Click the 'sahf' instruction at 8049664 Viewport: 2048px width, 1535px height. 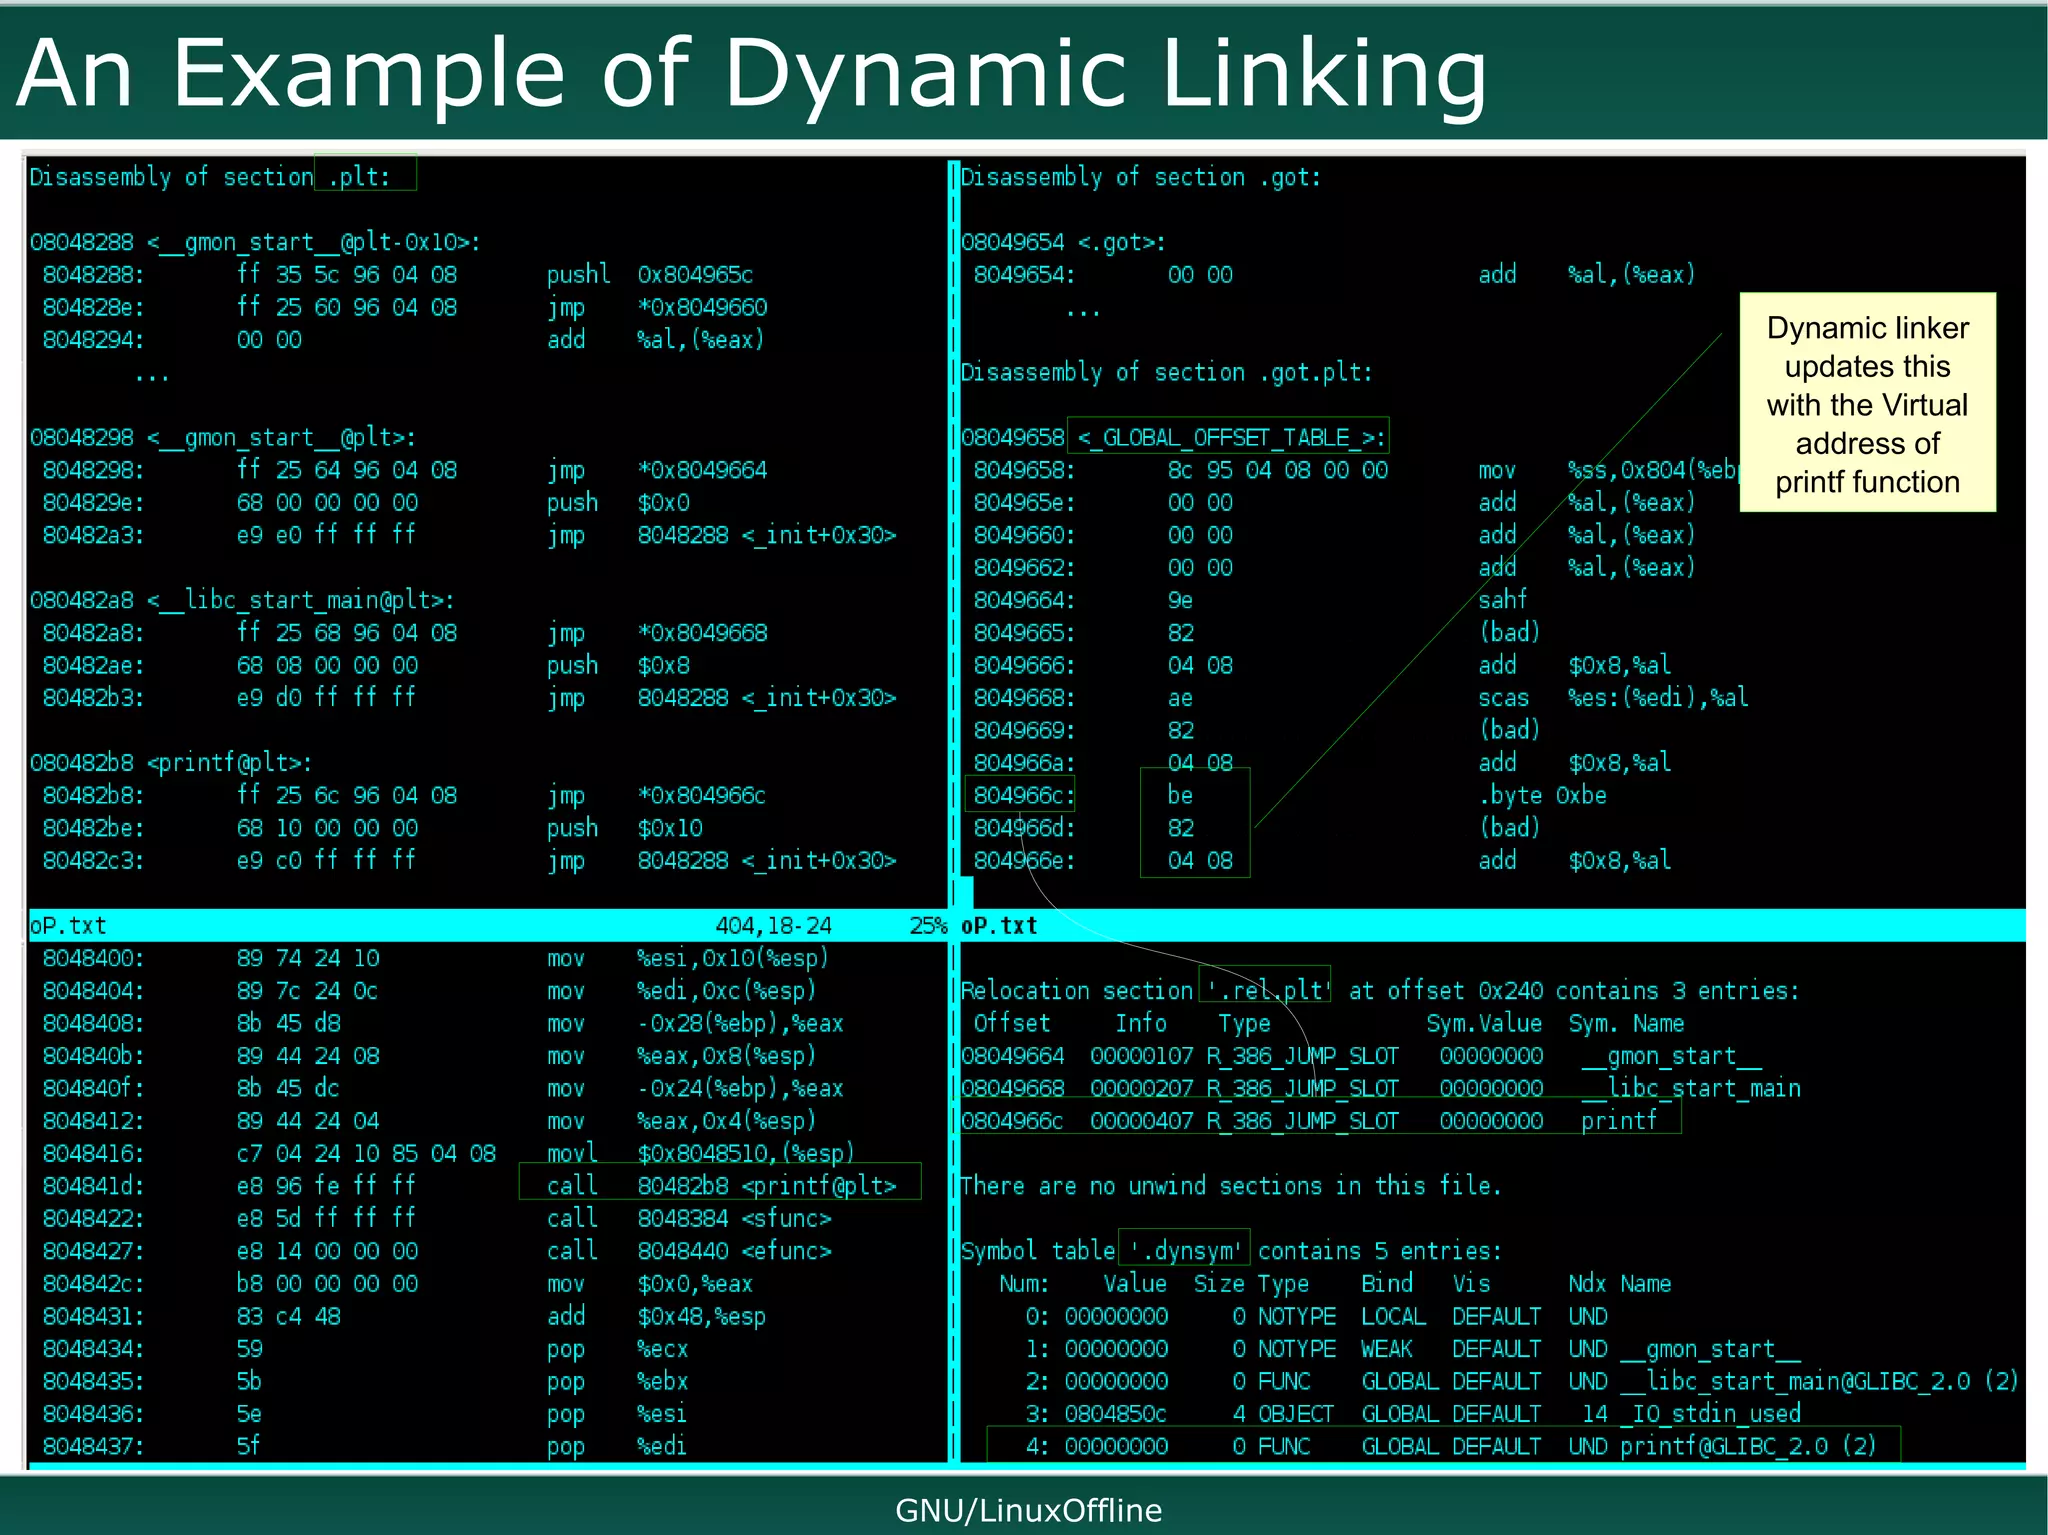pyautogui.click(x=1503, y=600)
